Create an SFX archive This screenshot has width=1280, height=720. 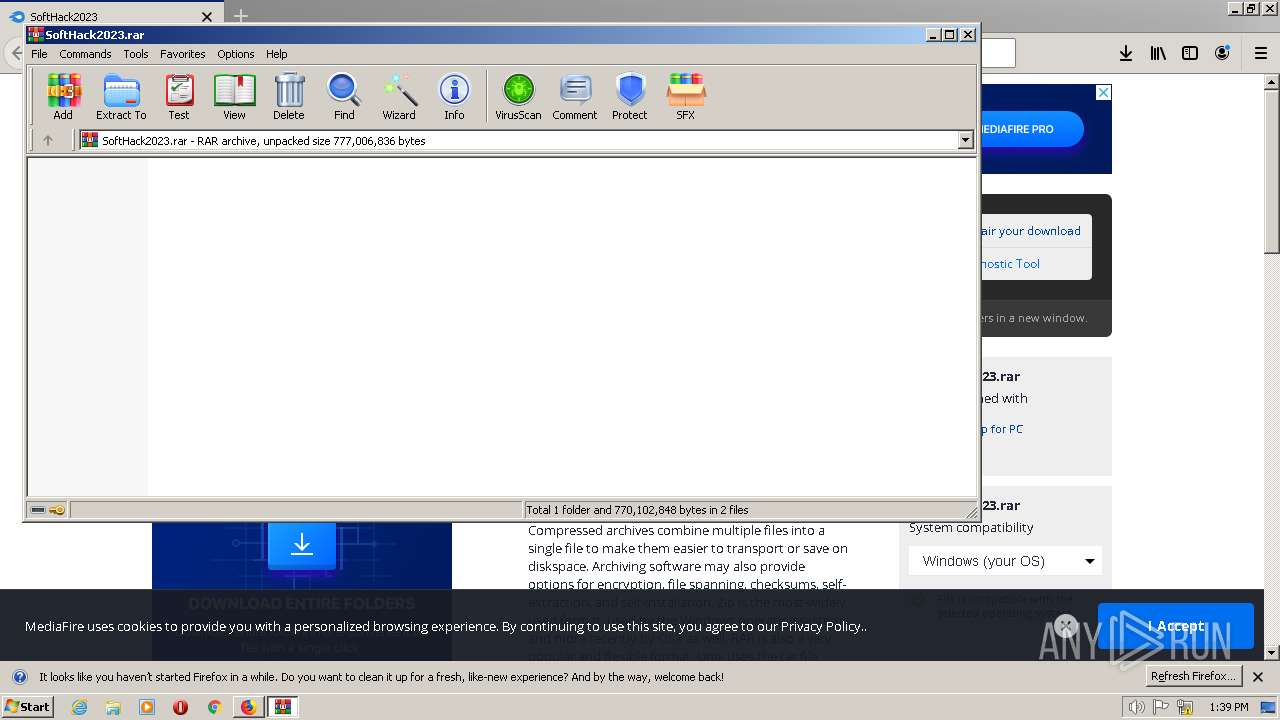pyautogui.click(x=685, y=97)
